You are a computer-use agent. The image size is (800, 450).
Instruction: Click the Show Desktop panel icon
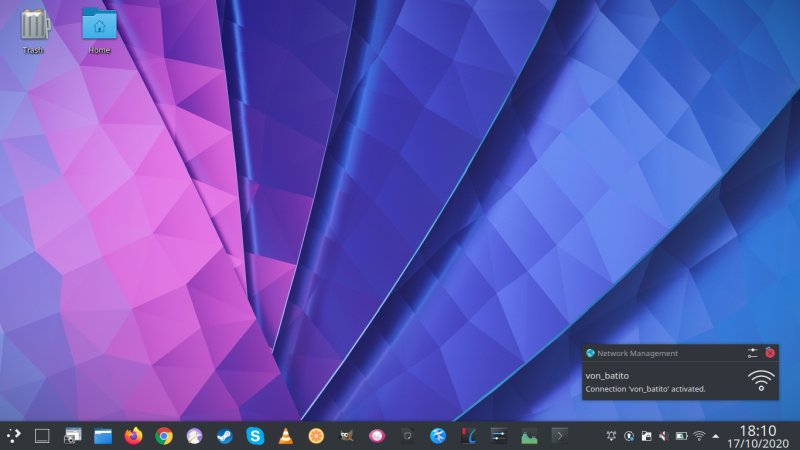42,436
